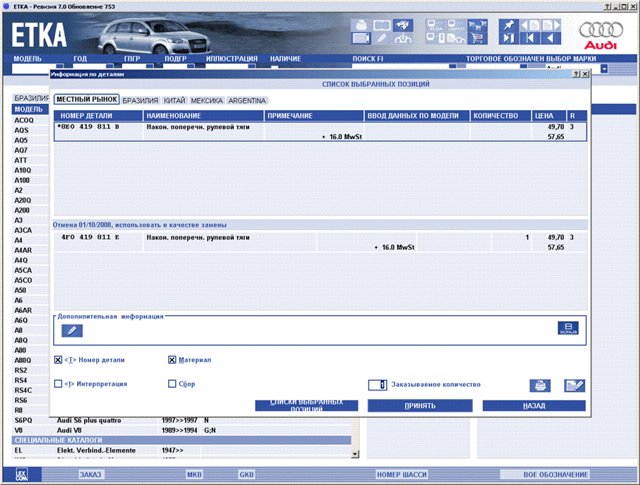Open ЗАКАЗ in the bottom bar
The width and height of the screenshot is (640, 485).
click(90, 474)
